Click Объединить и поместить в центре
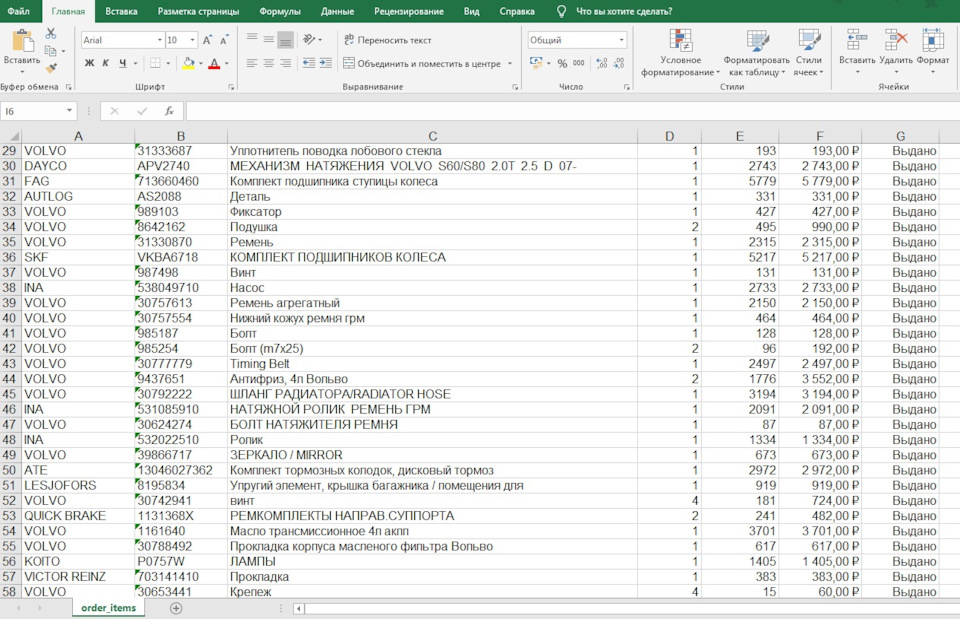The image size is (960, 619). 422,63
